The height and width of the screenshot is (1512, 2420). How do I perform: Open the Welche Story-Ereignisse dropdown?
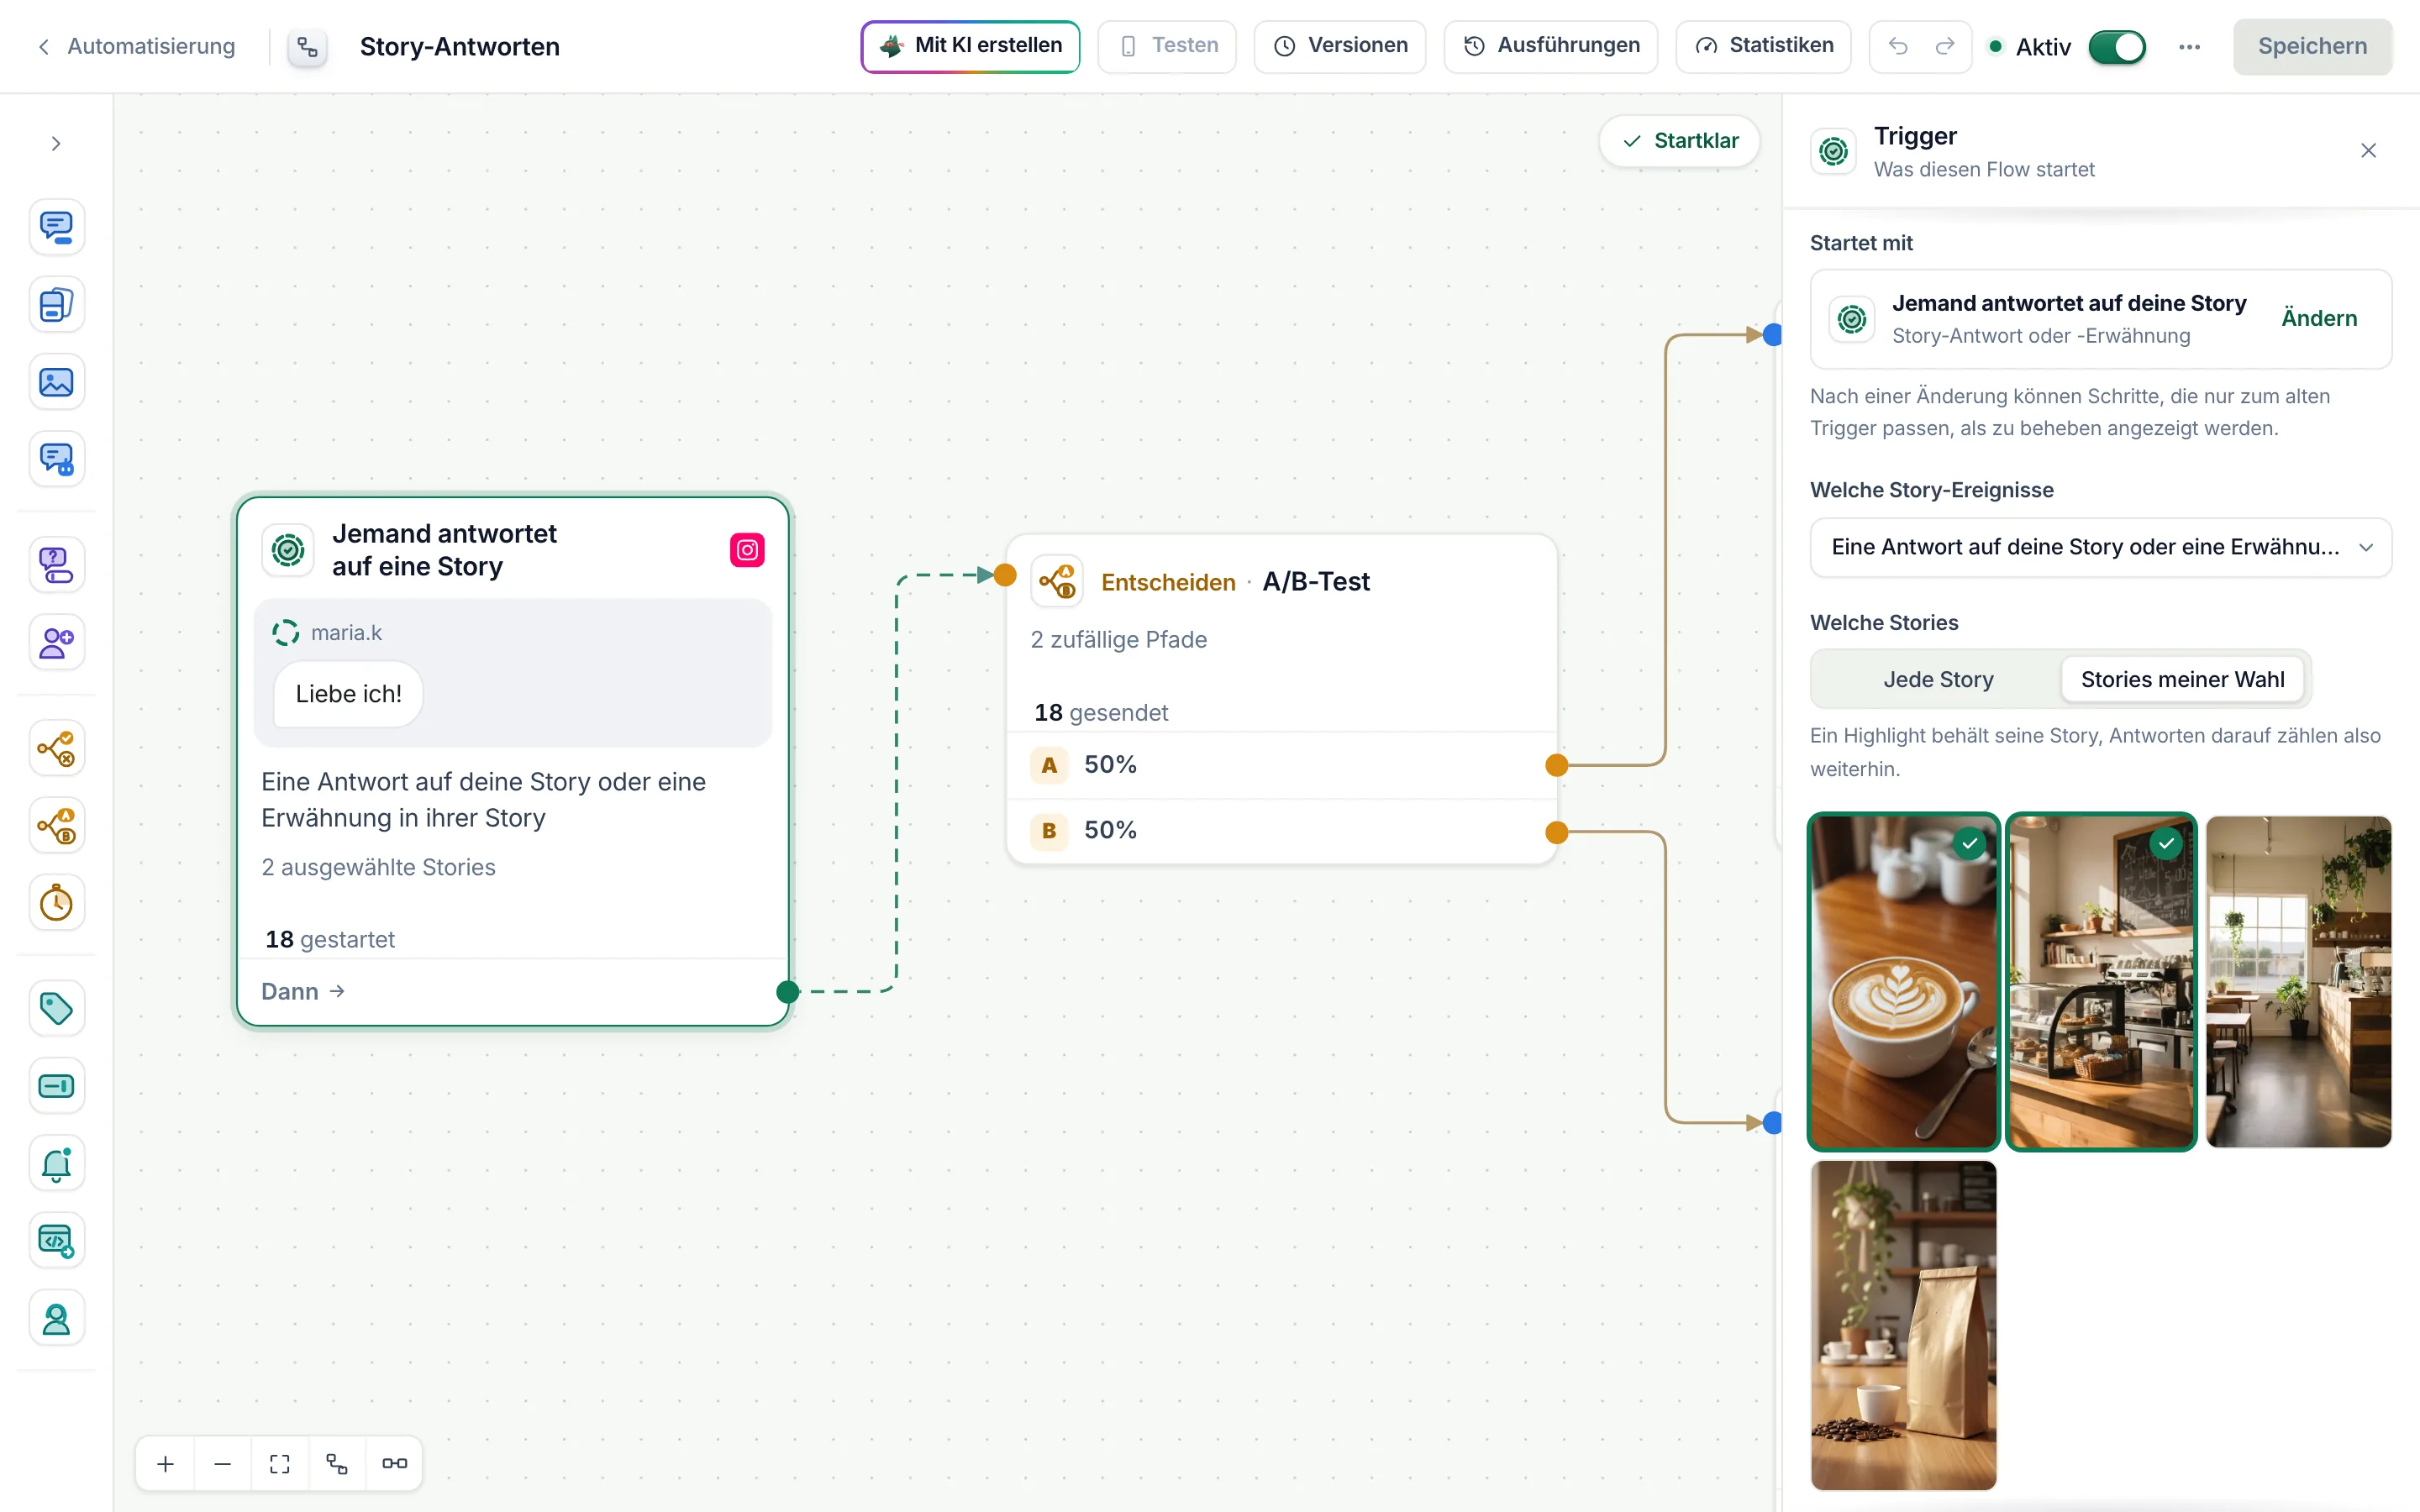[x=2101, y=547]
